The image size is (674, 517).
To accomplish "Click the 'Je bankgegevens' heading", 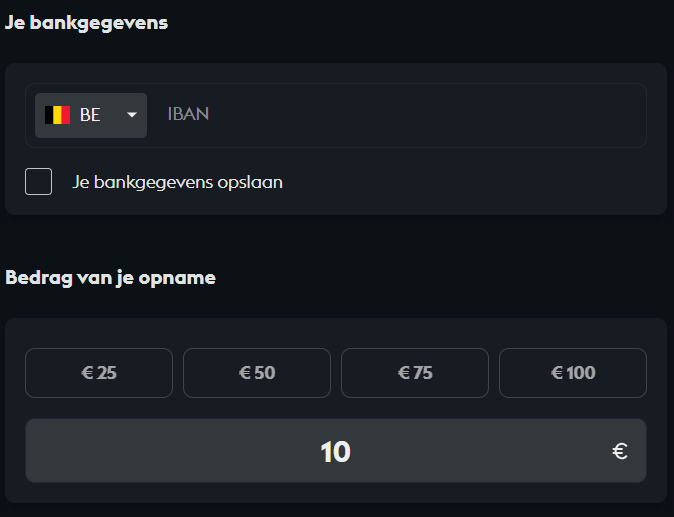I will (x=86, y=23).
